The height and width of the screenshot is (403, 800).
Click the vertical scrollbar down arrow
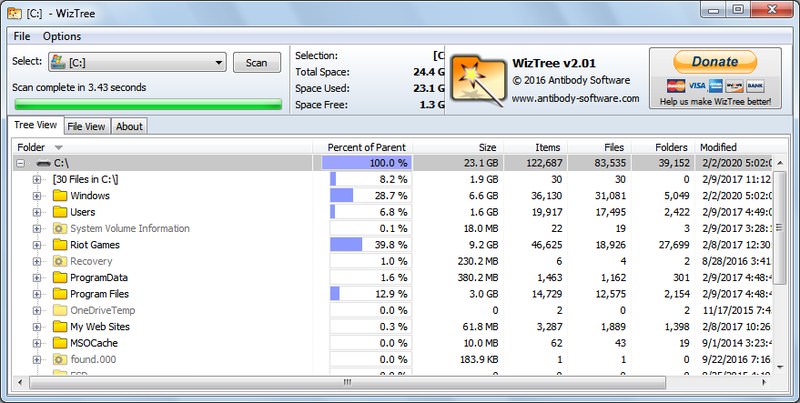click(780, 367)
